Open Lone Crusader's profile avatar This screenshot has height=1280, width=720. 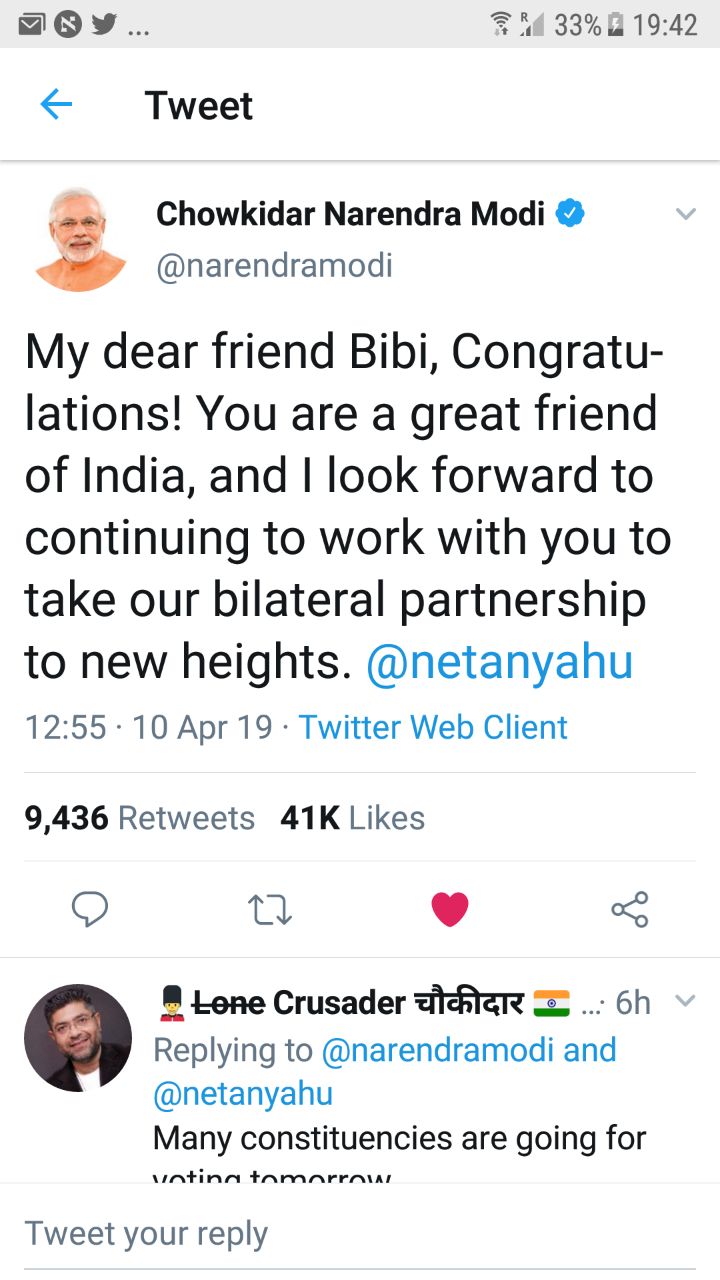tap(78, 1037)
